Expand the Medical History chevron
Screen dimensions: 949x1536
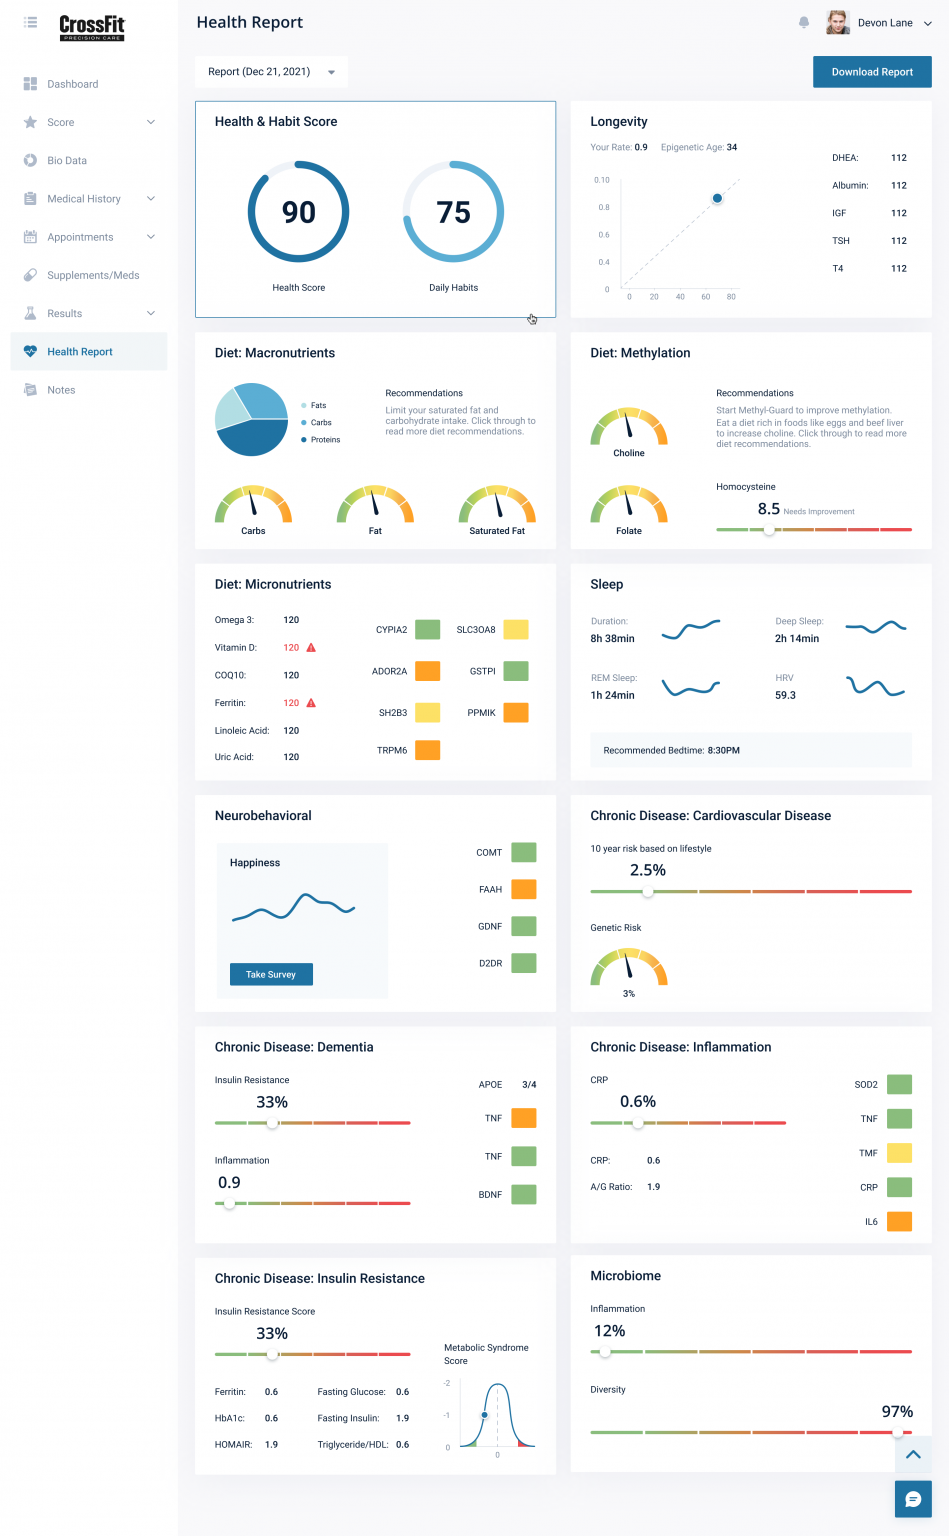point(151,198)
